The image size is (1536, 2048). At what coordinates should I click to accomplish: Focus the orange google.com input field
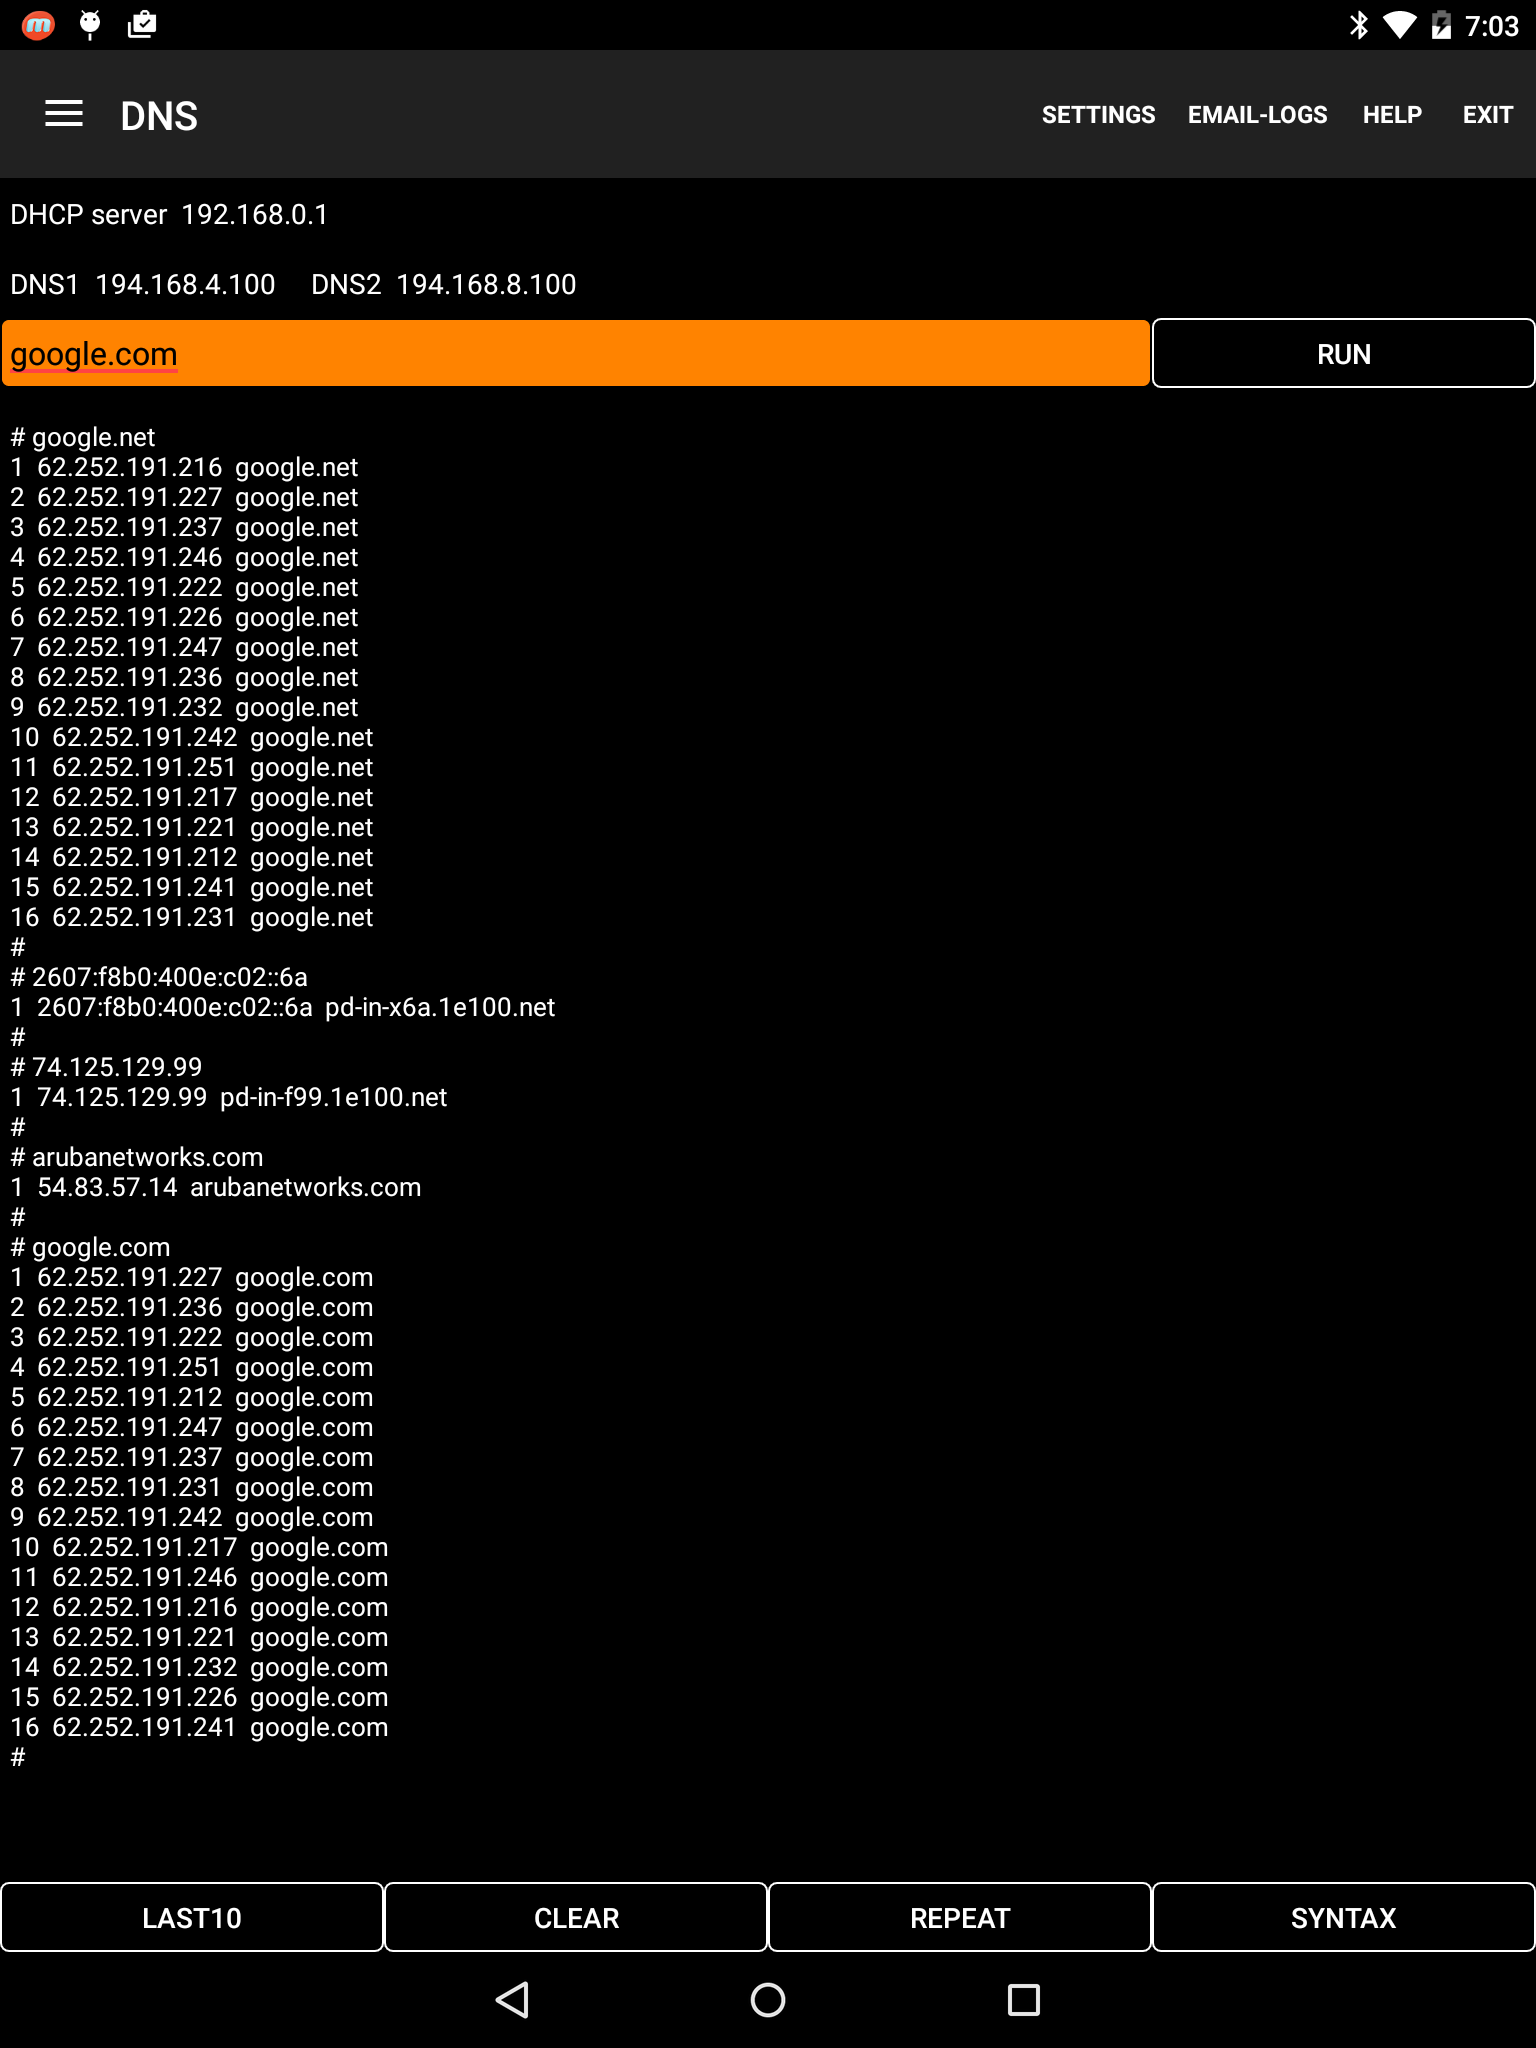[x=575, y=353]
